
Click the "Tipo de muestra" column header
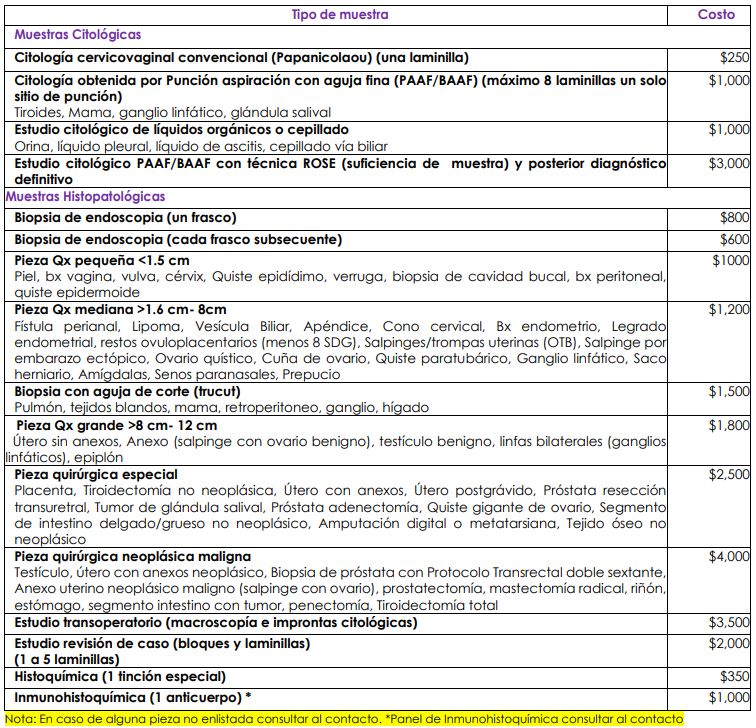coord(340,15)
